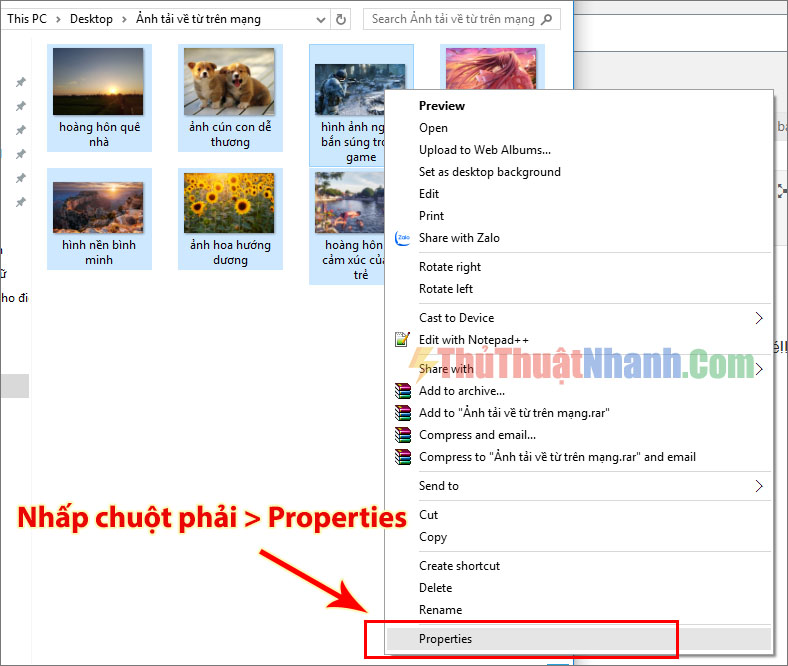Choose Set as desktop background
The height and width of the screenshot is (666, 788).
(x=489, y=172)
